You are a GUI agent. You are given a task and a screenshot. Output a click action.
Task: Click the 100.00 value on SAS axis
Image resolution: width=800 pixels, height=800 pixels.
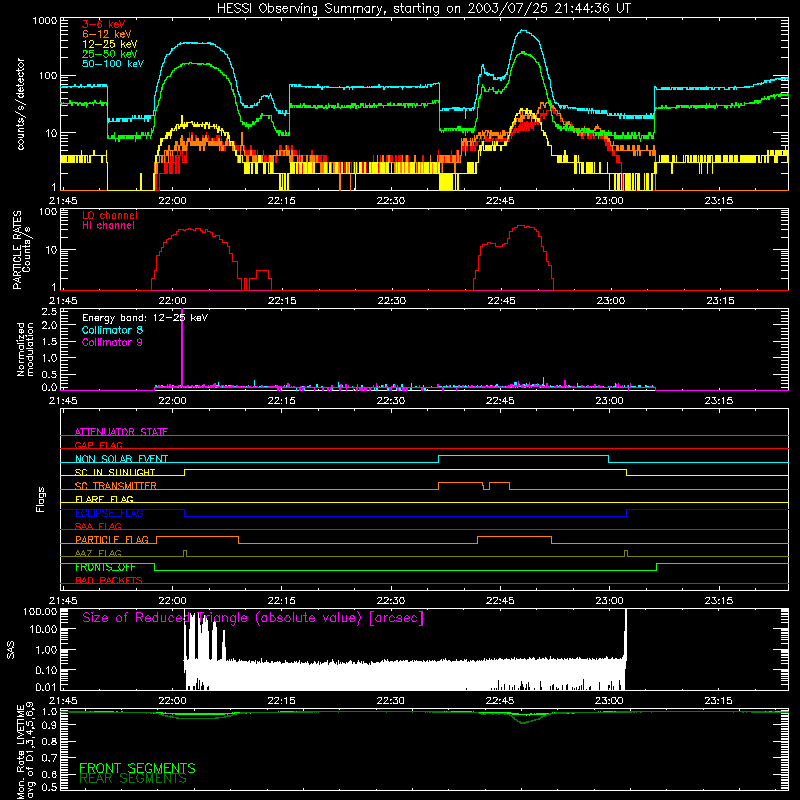point(40,611)
